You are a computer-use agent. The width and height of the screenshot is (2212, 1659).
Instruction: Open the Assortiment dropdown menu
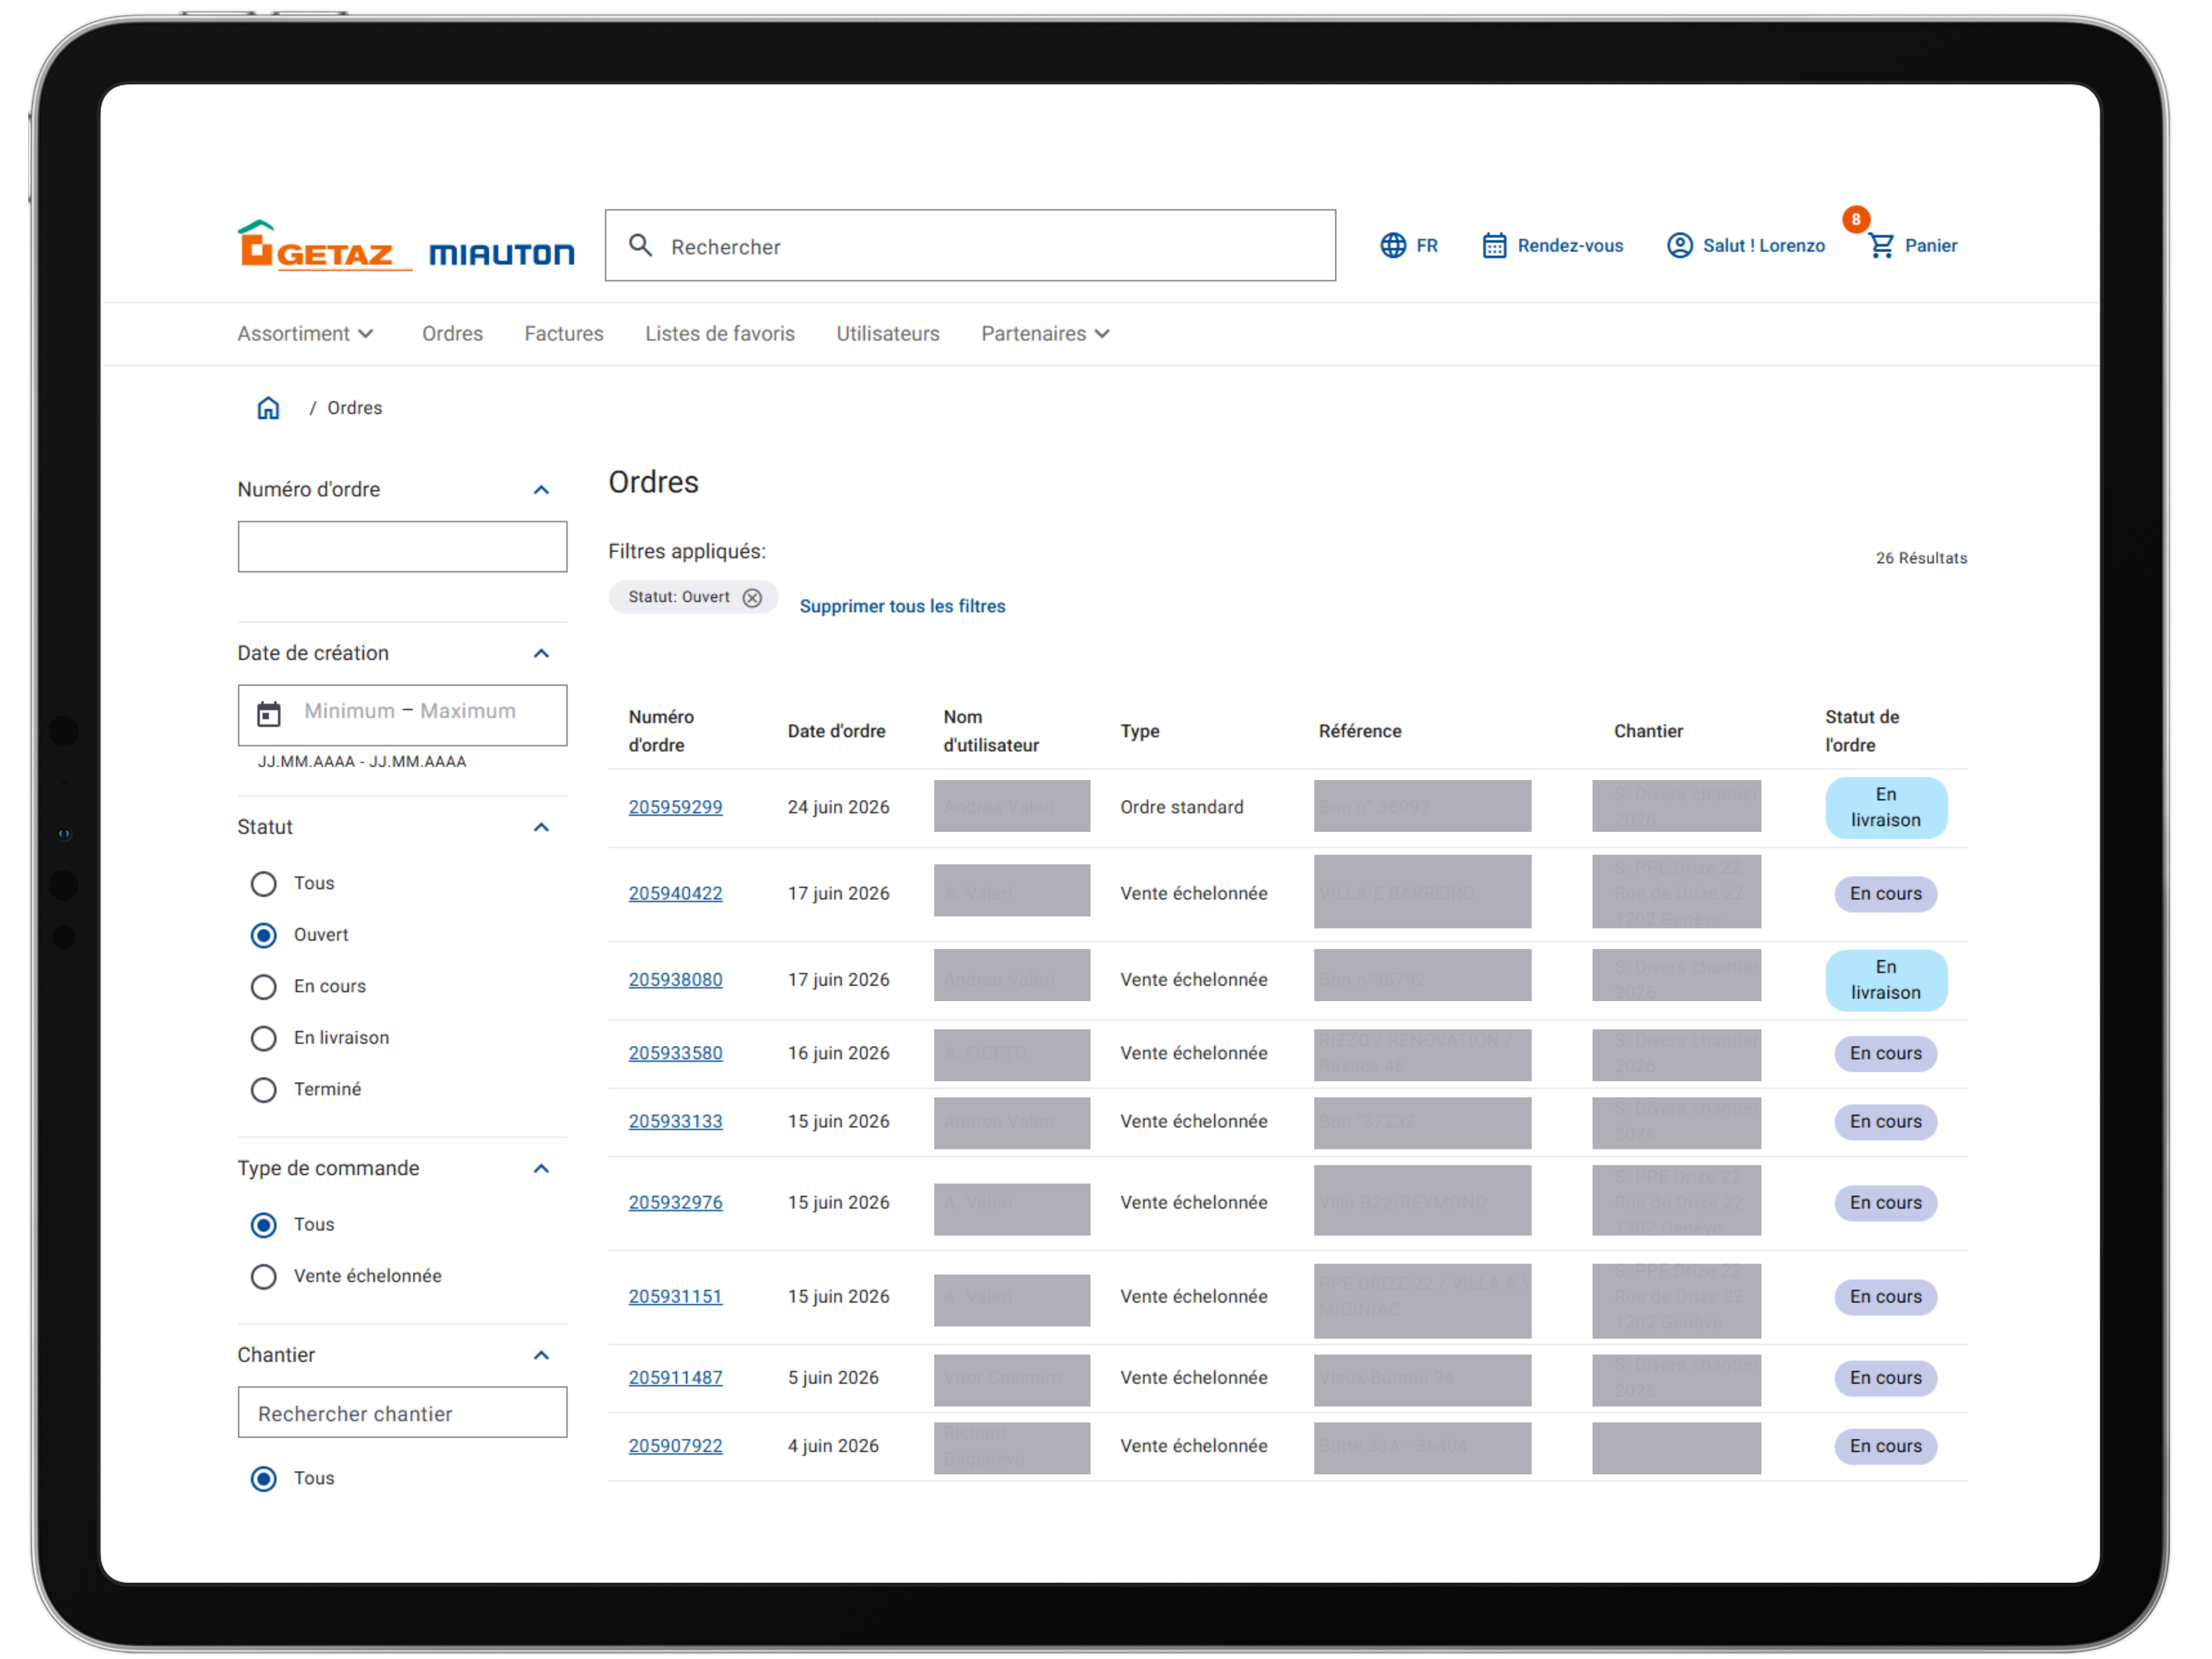click(306, 334)
